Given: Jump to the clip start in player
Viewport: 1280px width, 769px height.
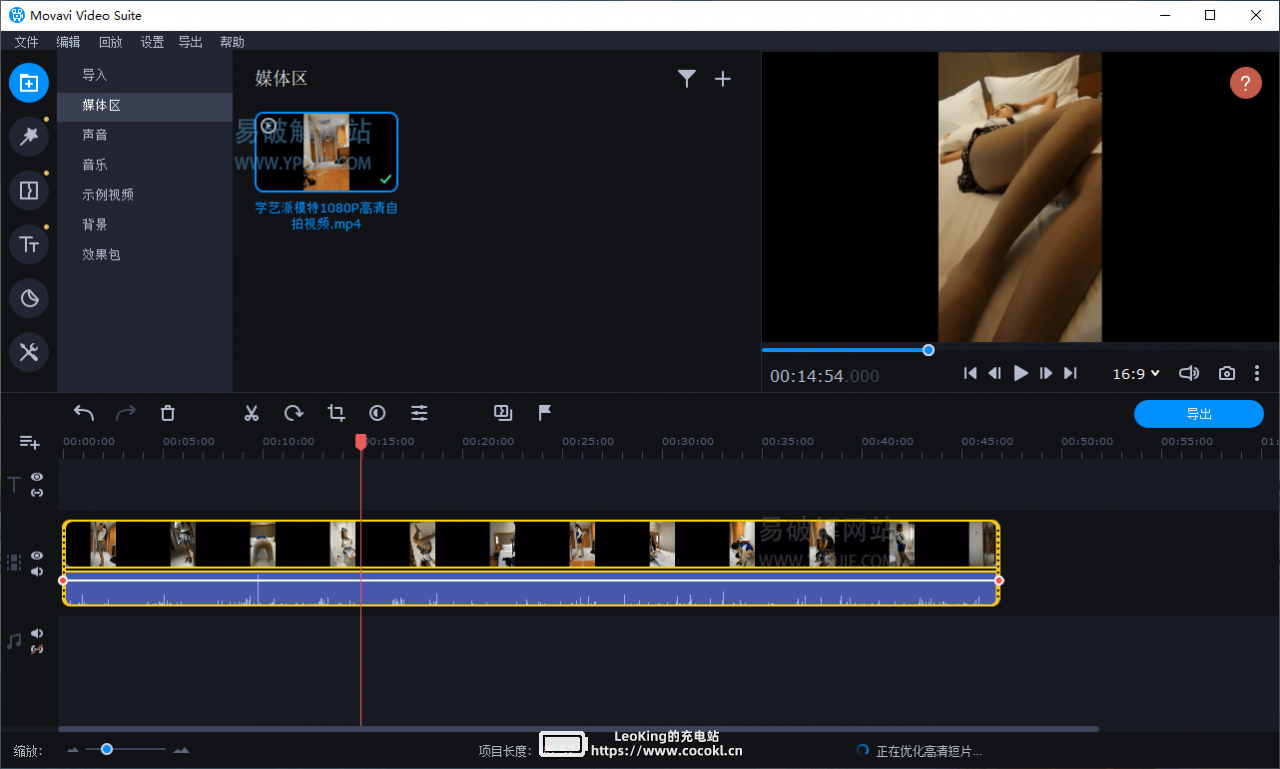Looking at the screenshot, I should click(x=970, y=373).
